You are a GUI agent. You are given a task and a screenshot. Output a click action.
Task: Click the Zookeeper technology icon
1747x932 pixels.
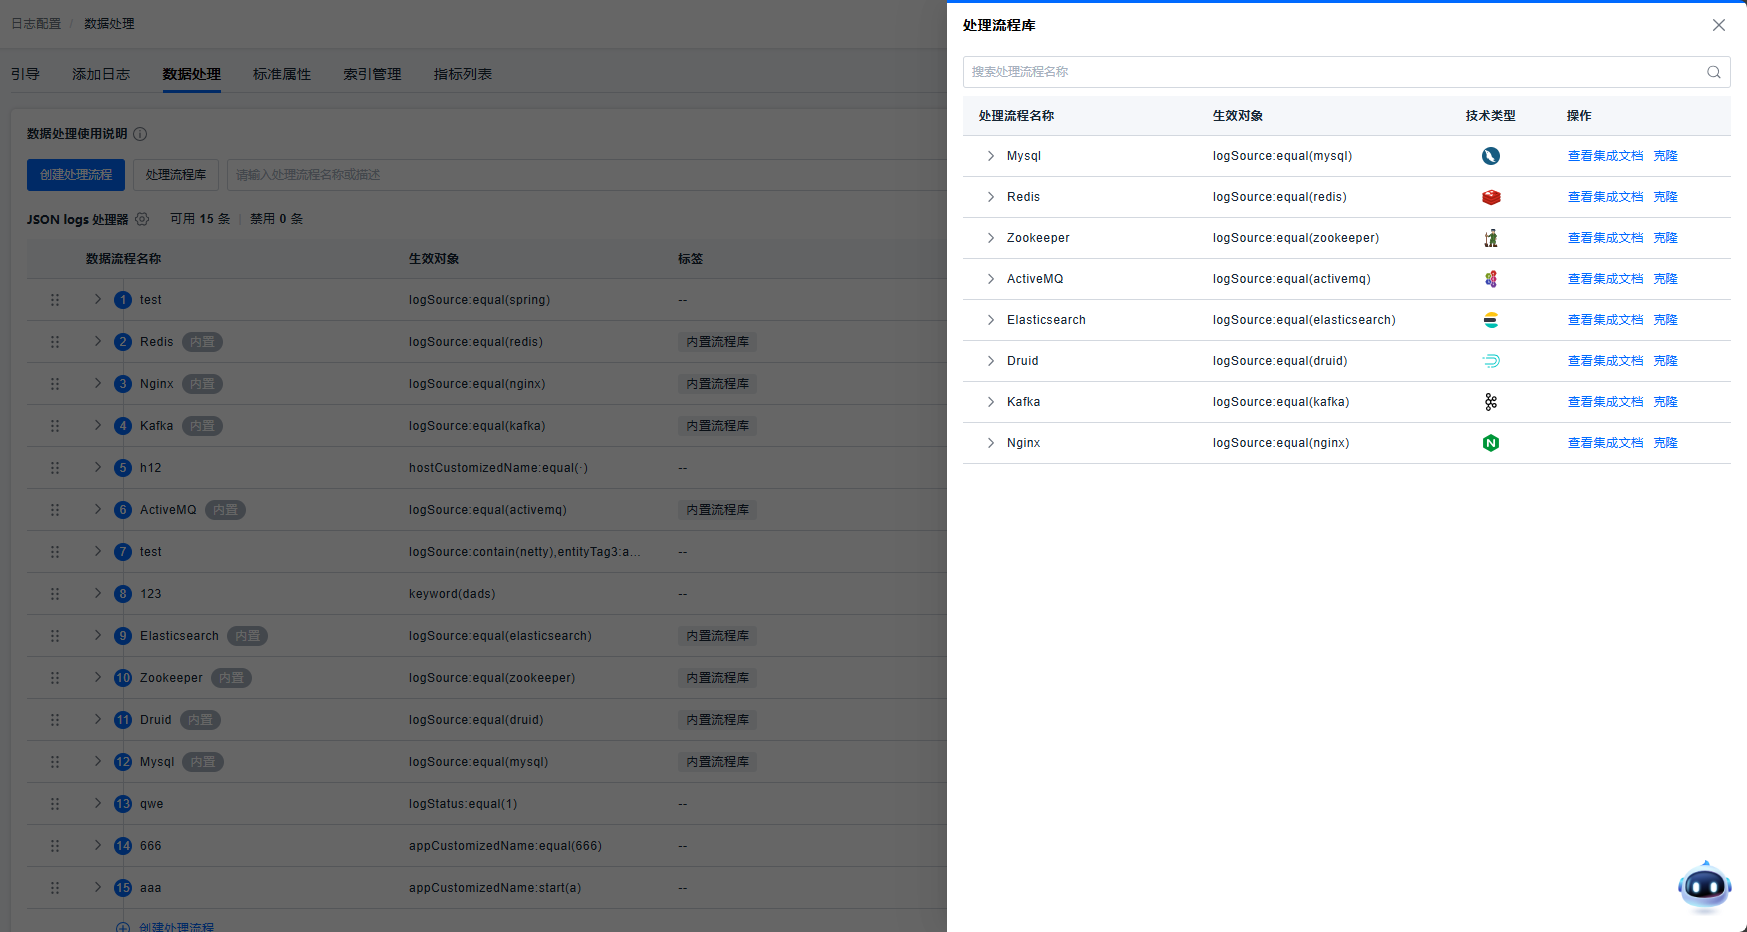[1490, 238]
